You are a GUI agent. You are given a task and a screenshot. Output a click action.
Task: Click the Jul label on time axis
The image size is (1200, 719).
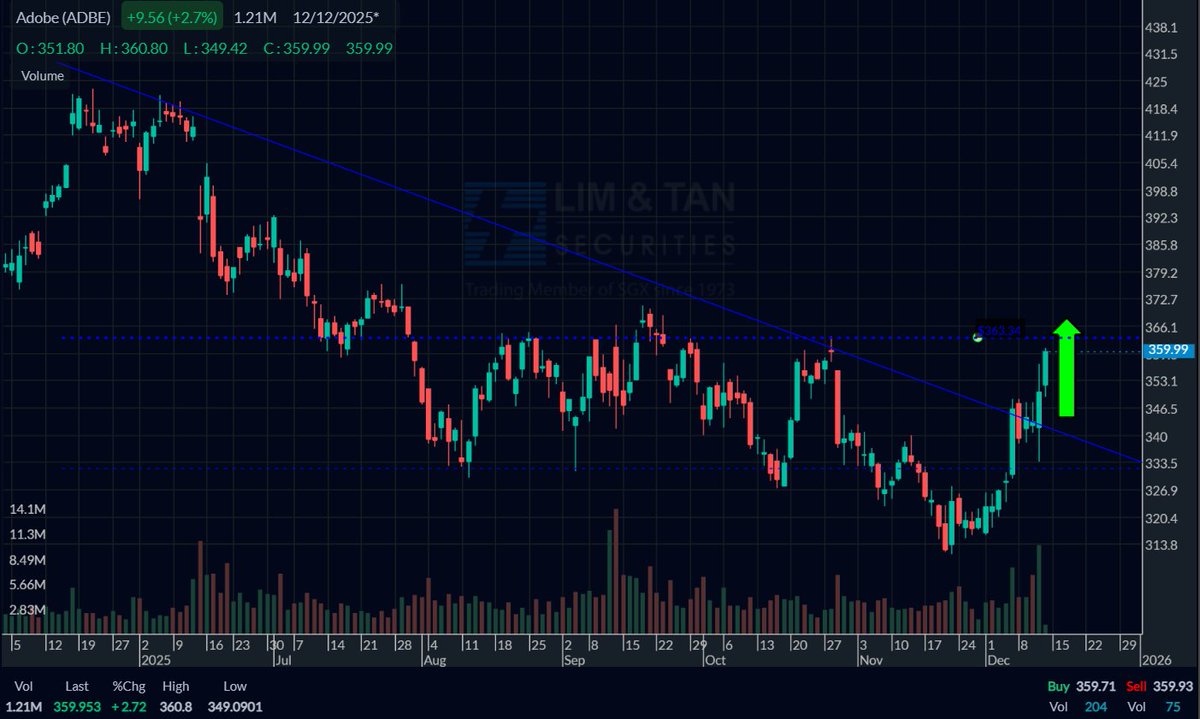pos(283,661)
